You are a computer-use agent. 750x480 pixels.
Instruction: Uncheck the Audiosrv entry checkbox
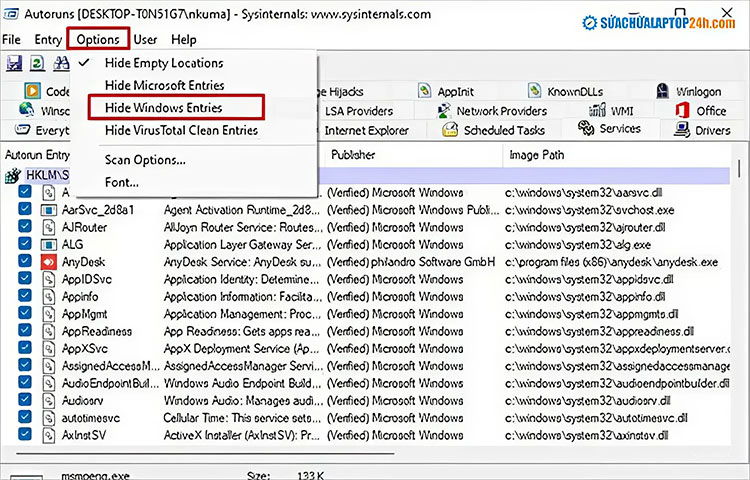(25, 400)
